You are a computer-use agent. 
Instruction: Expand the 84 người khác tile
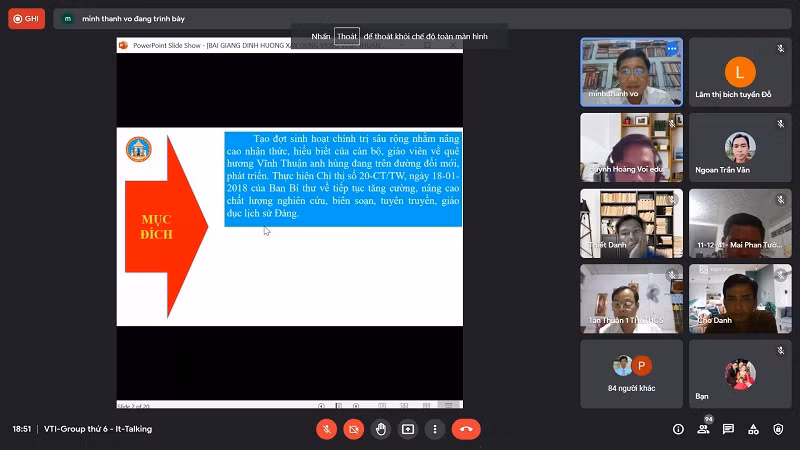[631, 373]
